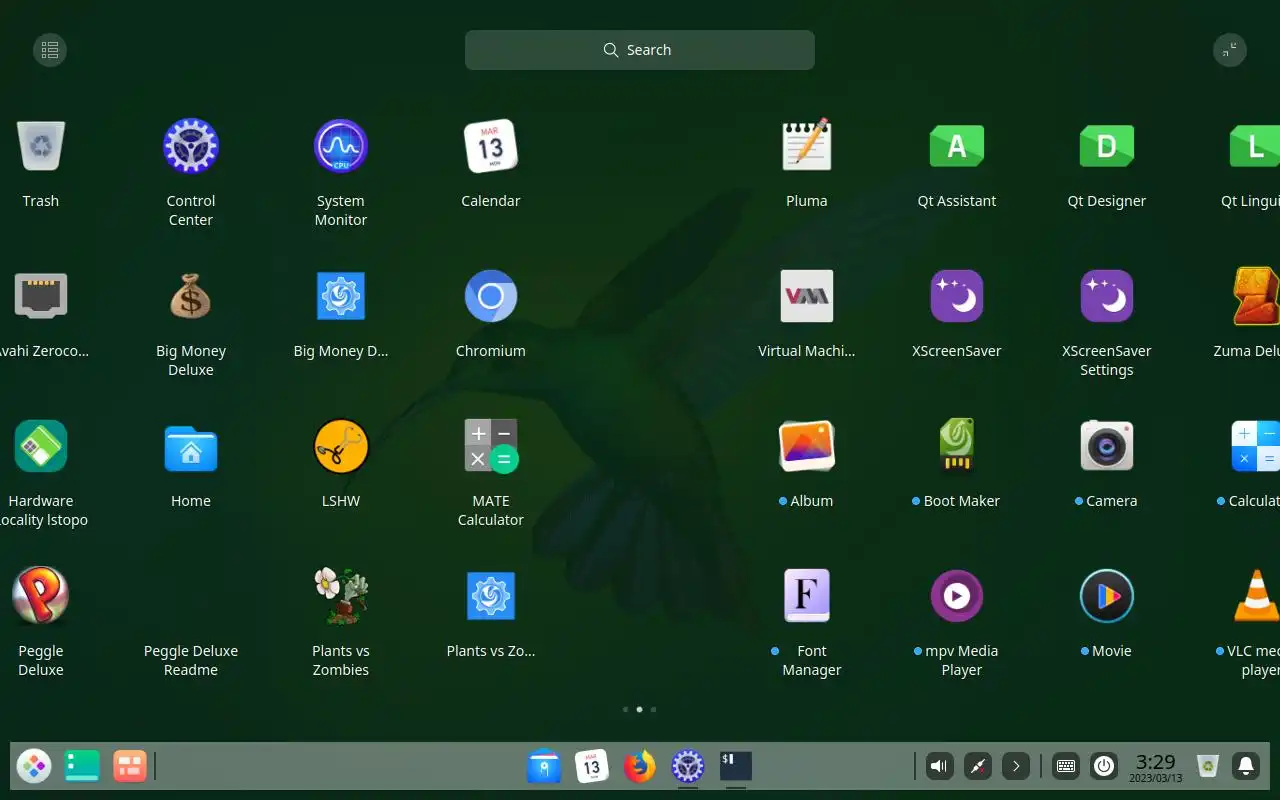Click the launcher button in the dock
This screenshot has width=1280, height=800.
point(34,767)
